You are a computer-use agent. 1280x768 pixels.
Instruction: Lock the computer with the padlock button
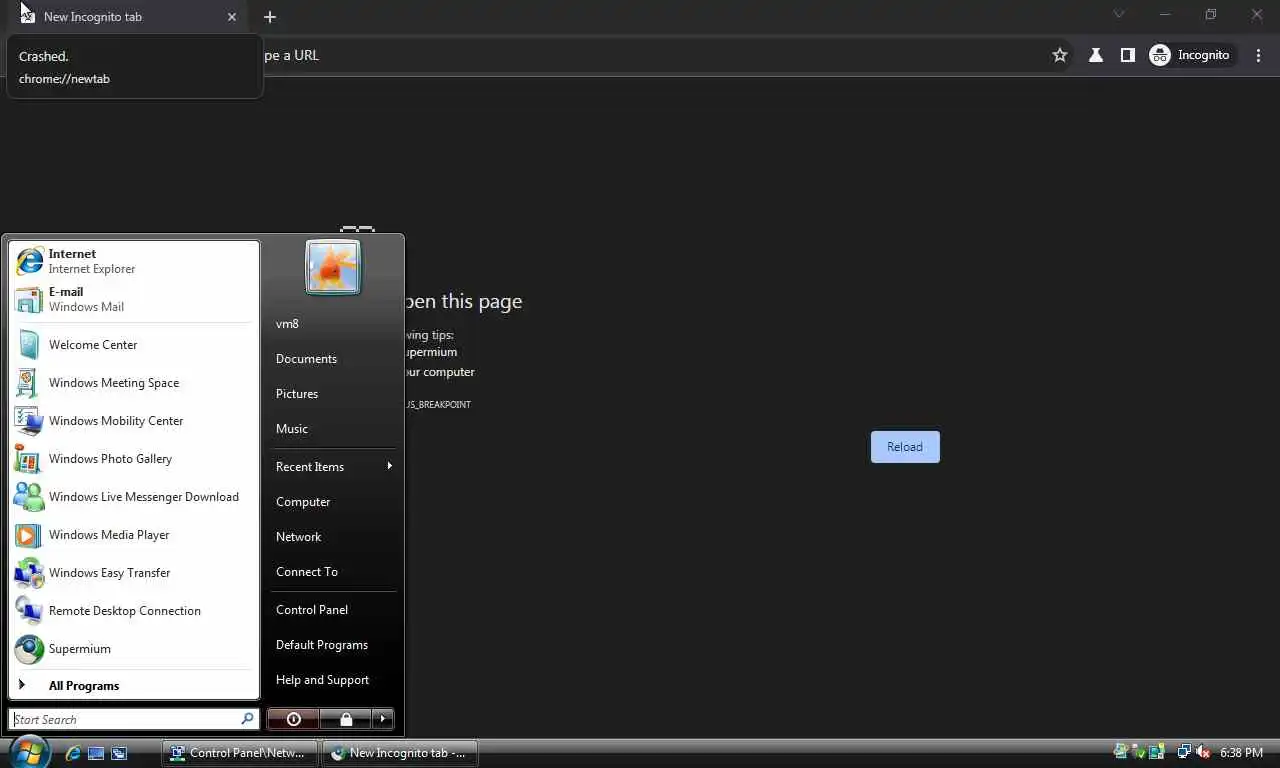click(x=345, y=719)
